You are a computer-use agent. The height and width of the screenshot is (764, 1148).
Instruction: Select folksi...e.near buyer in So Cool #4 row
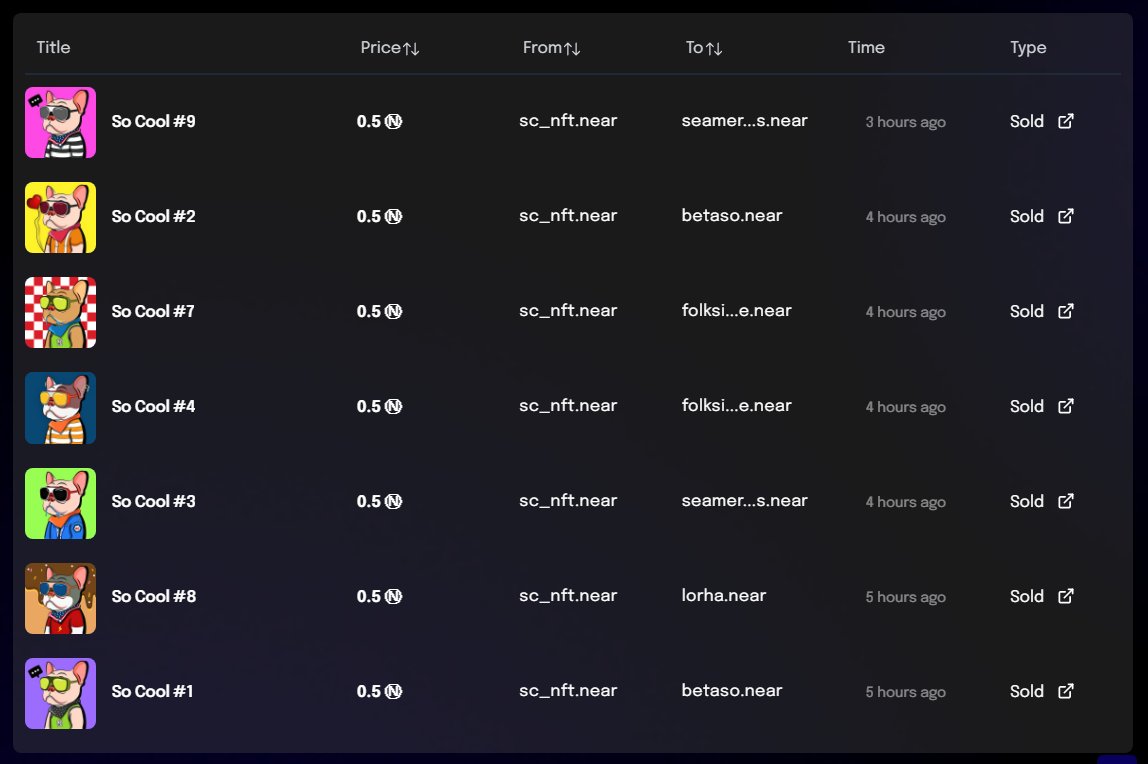pos(736,405)
